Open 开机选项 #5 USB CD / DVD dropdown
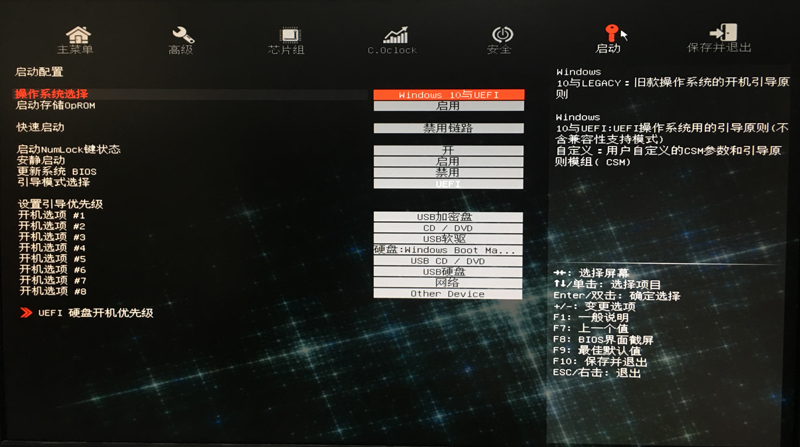Image resolution: width=800 pixels, height=447 pixels. point(448,261)
